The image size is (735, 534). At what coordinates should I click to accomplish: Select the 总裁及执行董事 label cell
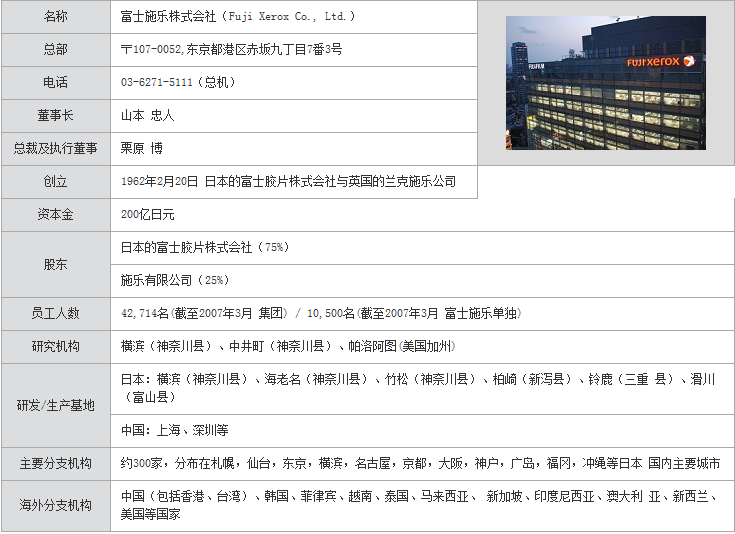click(x=56, y=149)
